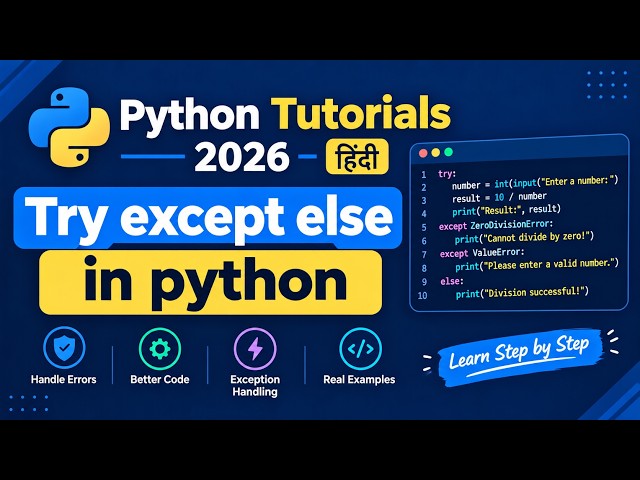Viewport: 640px width, 480px height.
Task: Click the Handle Errors shield icon
Action: pos(64,347)
